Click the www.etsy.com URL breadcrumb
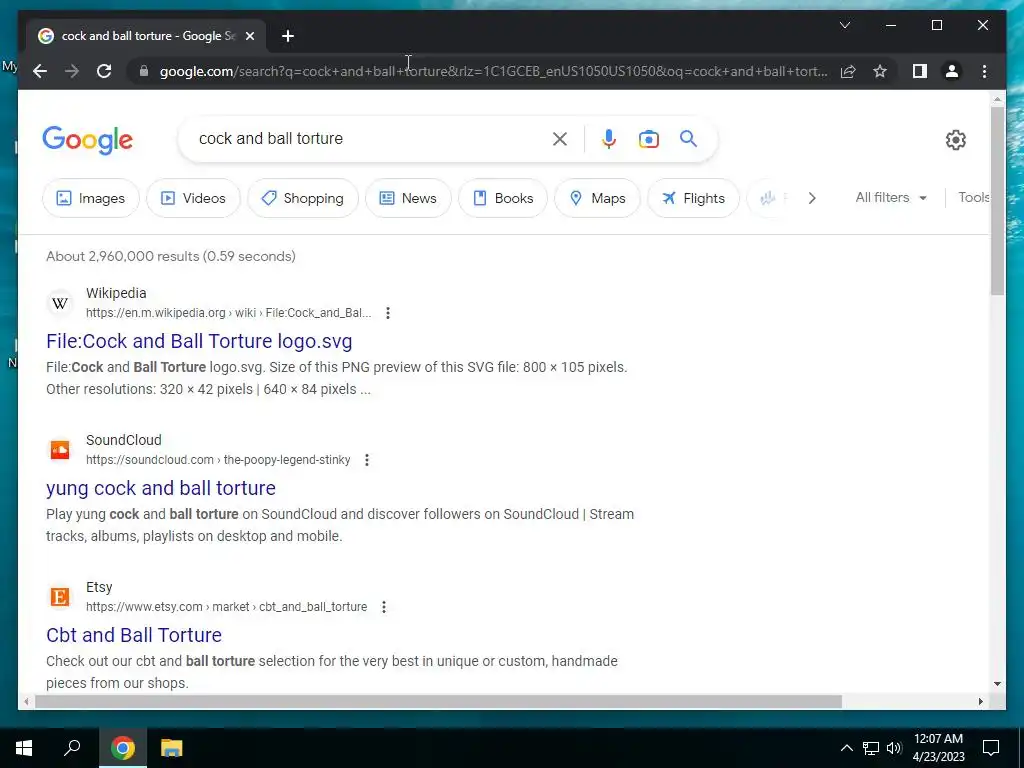This screenshot has width=1024, height=768. [227, 607]
